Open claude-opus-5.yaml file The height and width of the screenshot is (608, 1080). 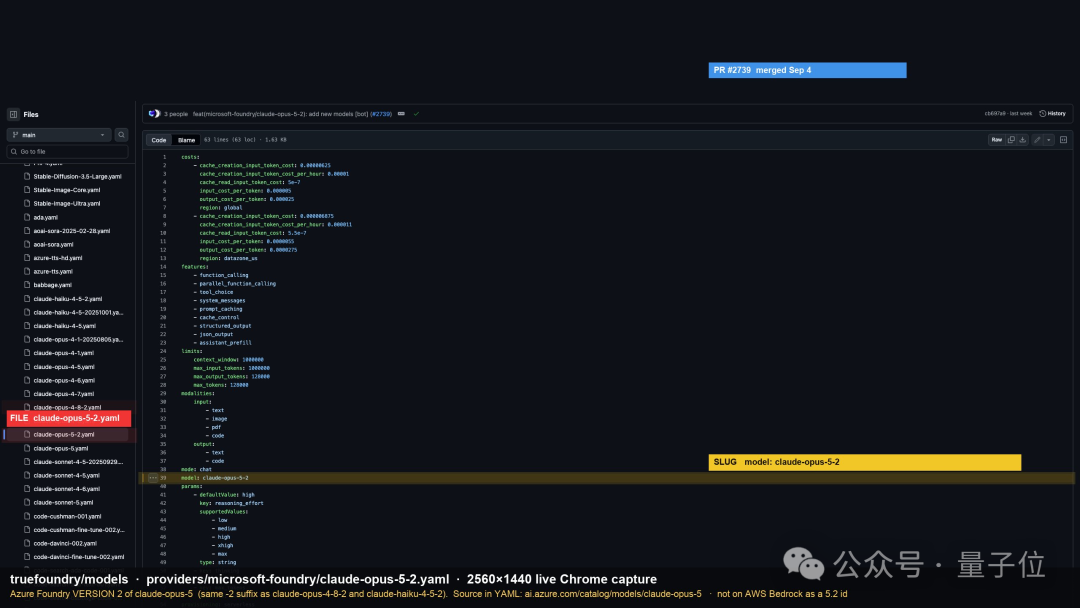(x=61, y=448)
